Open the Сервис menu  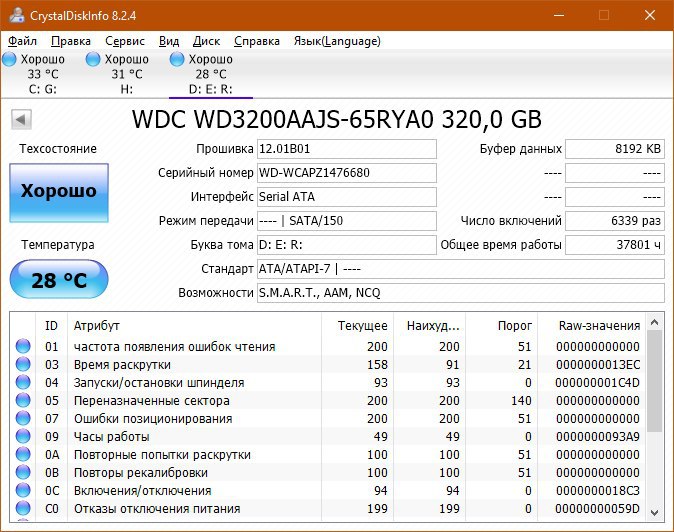click(125, 41)
